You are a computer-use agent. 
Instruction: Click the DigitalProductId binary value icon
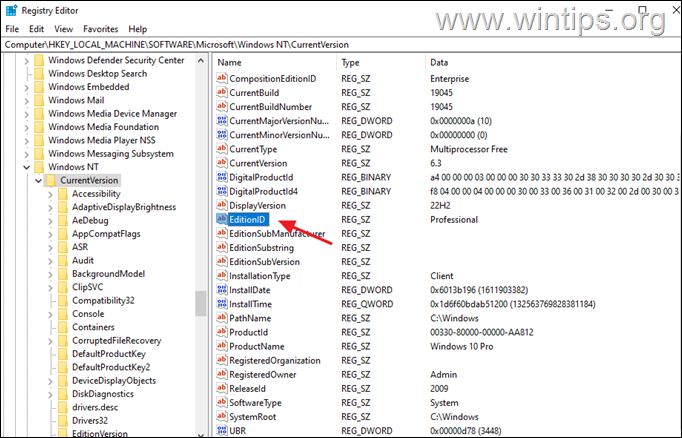point(222,177)
